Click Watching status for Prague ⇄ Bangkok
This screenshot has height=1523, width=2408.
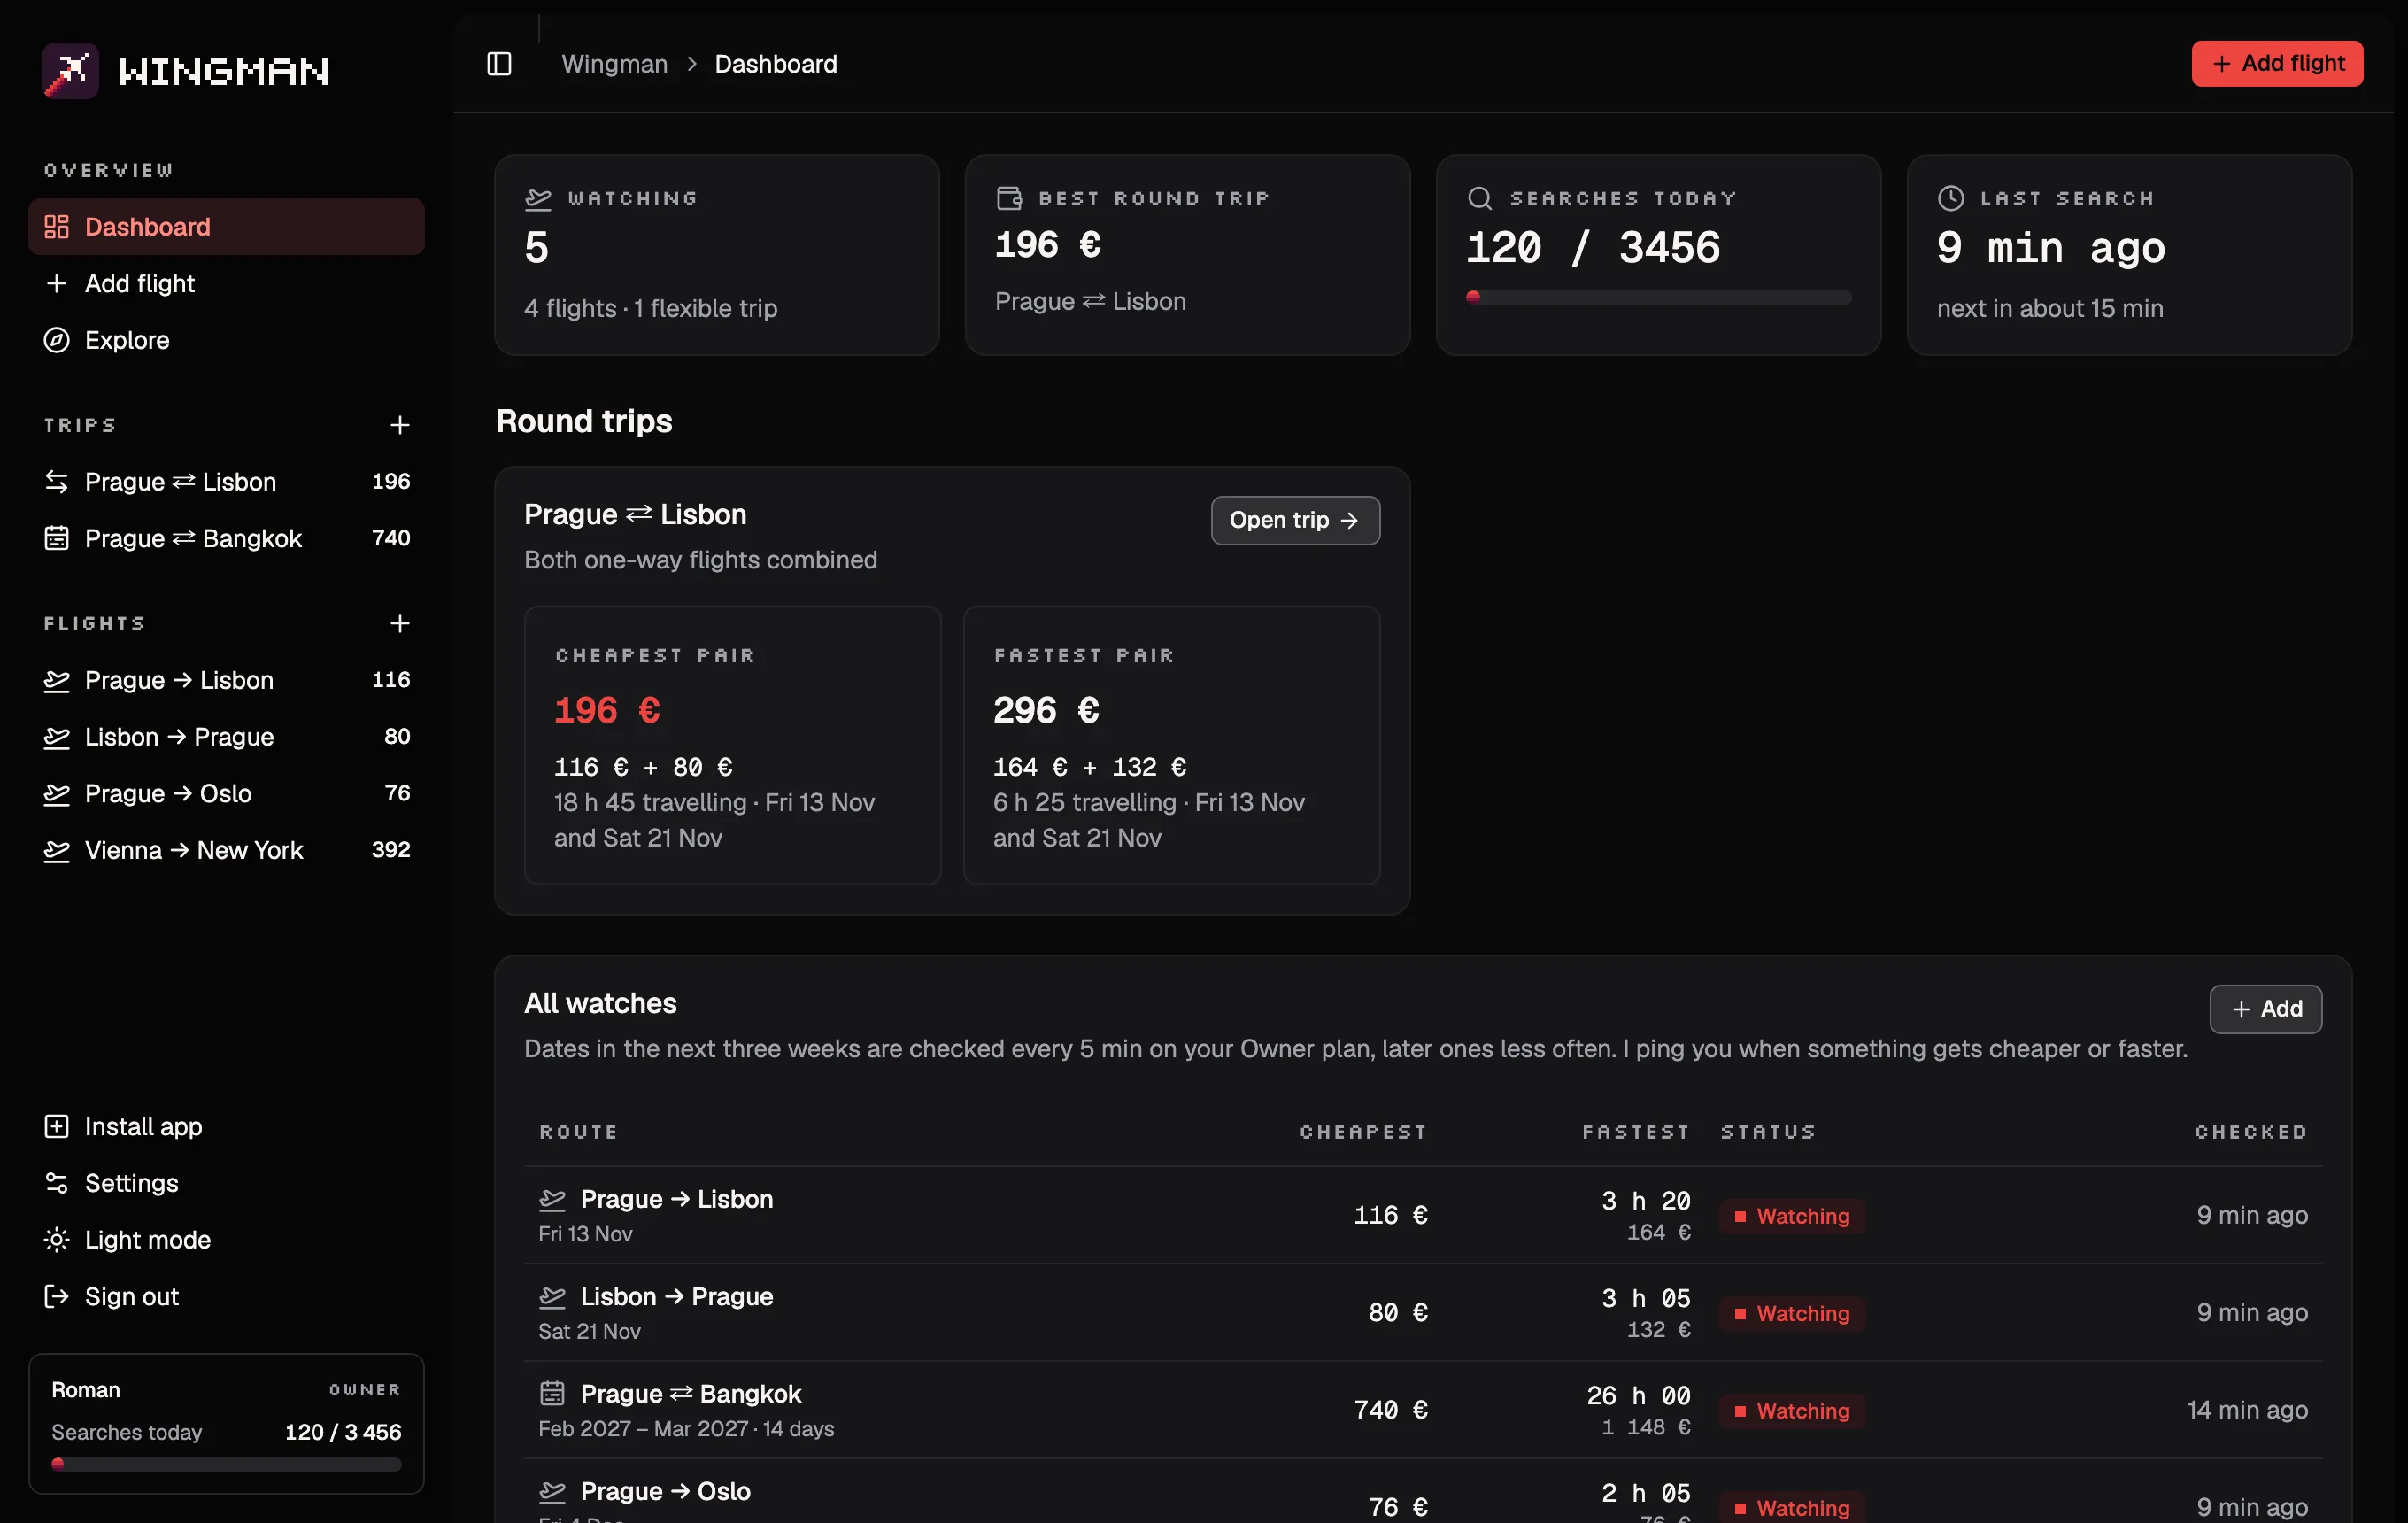[1793, 1412]
